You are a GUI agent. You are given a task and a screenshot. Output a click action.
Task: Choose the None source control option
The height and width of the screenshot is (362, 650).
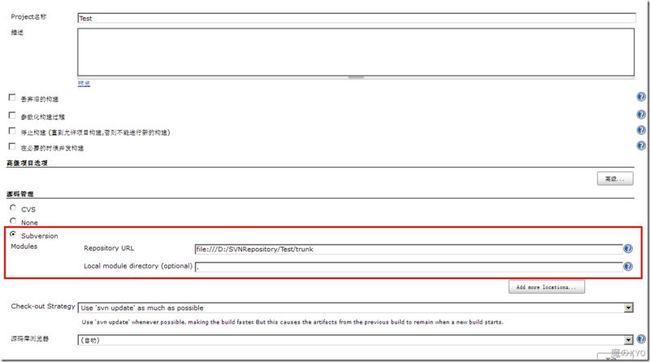[13, 221]
